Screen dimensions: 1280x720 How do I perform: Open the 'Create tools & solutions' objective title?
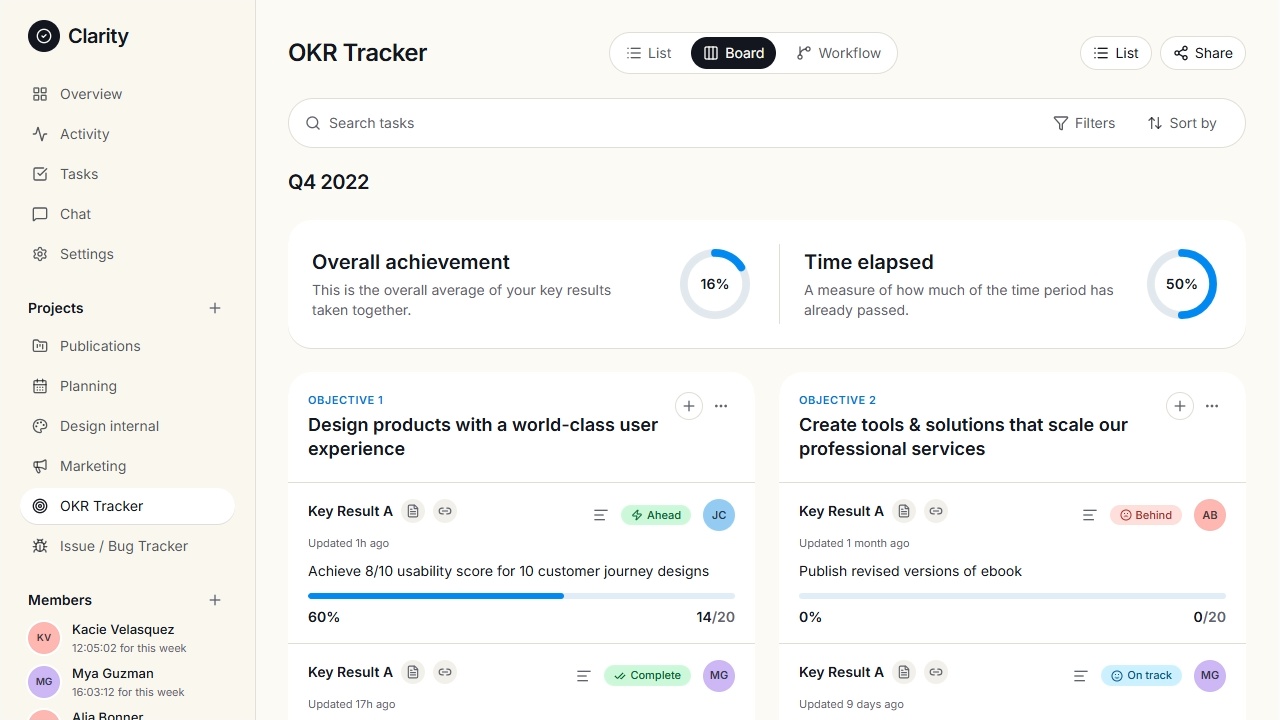tap(963, 437)
